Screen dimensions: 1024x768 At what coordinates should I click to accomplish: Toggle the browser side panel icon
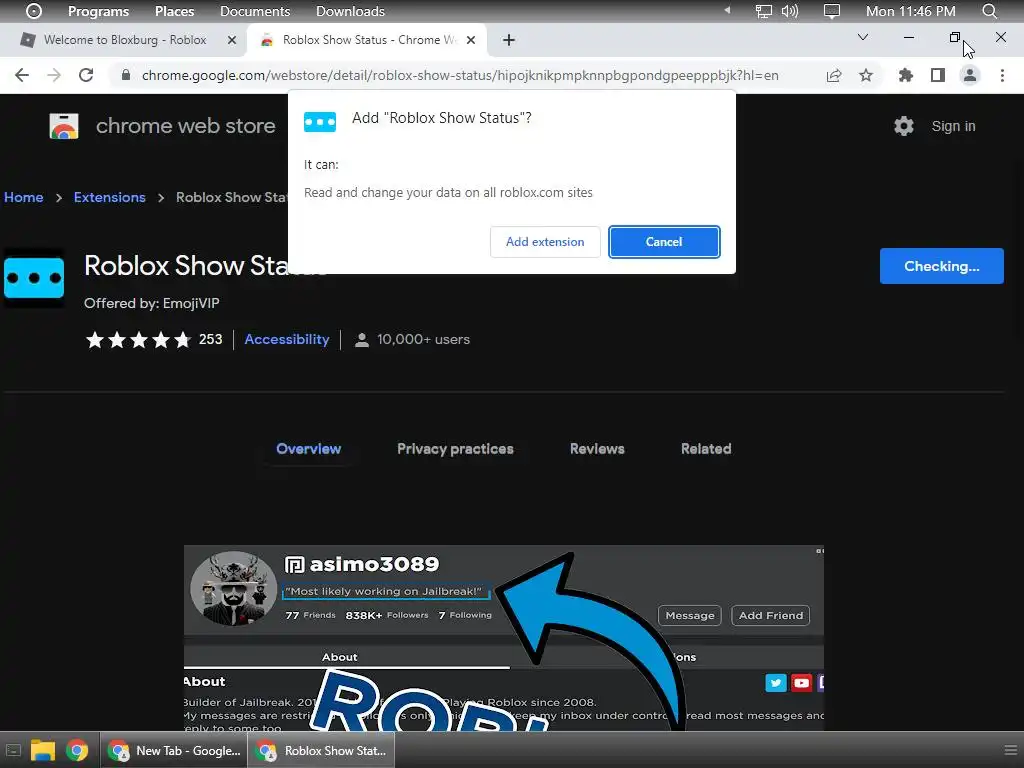coord(938,75)
